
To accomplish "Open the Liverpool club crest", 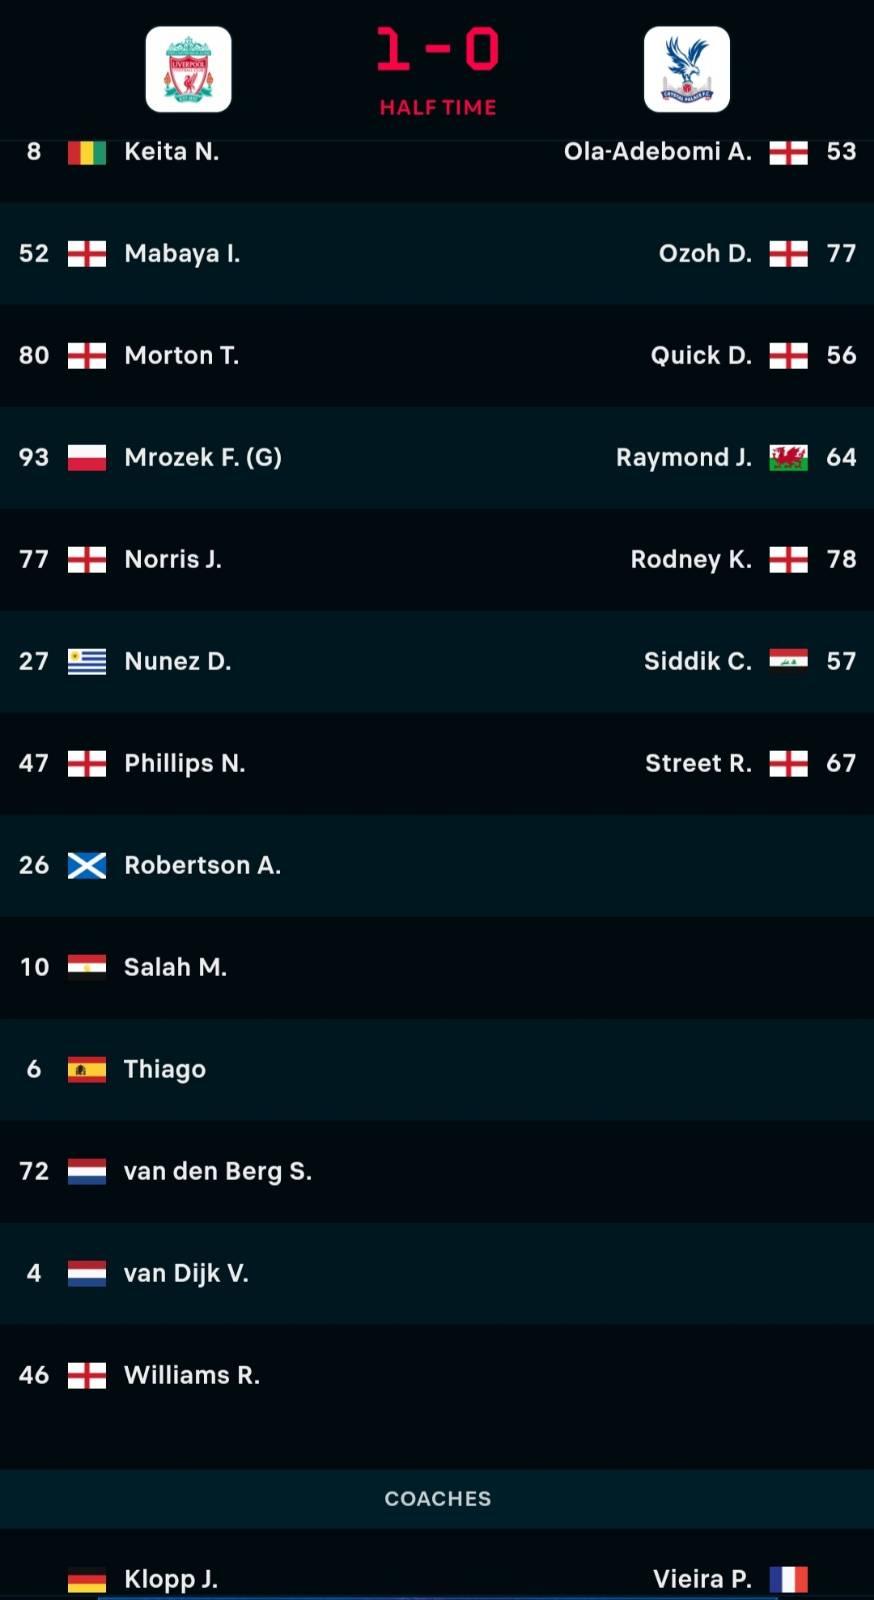I will 188,69.
